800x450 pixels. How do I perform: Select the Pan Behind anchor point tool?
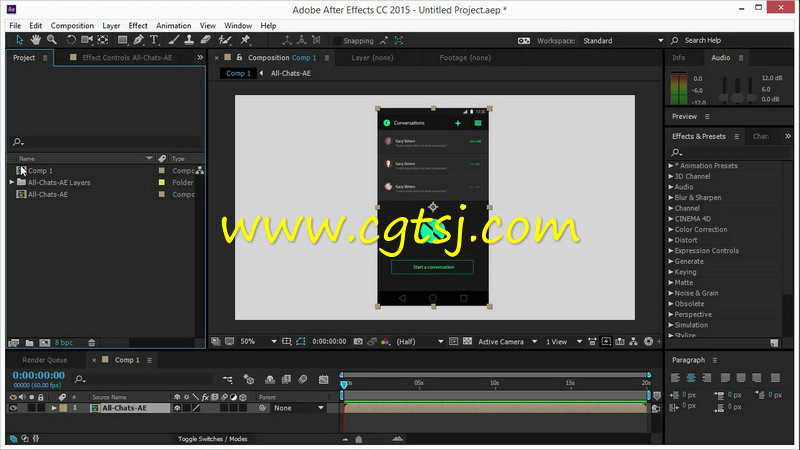pos(103,40)
